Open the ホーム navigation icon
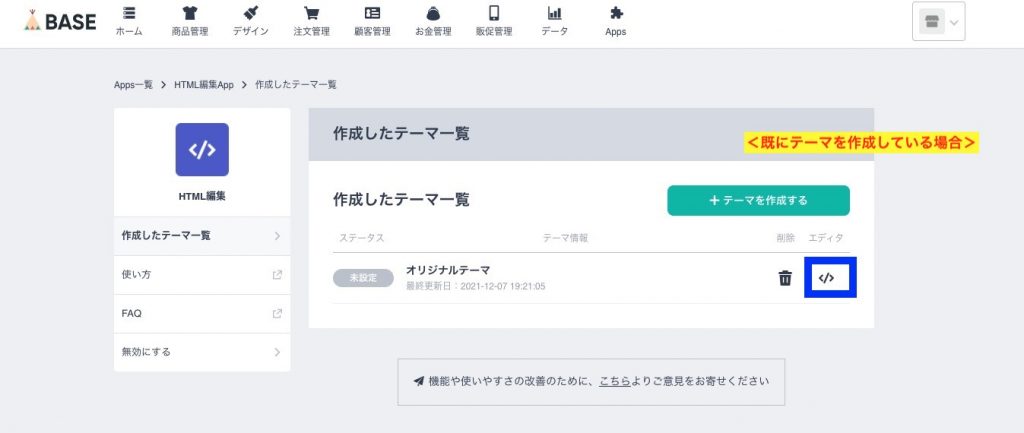Image resolution: width=1024 pixels, height=433 pixels. 129,14
